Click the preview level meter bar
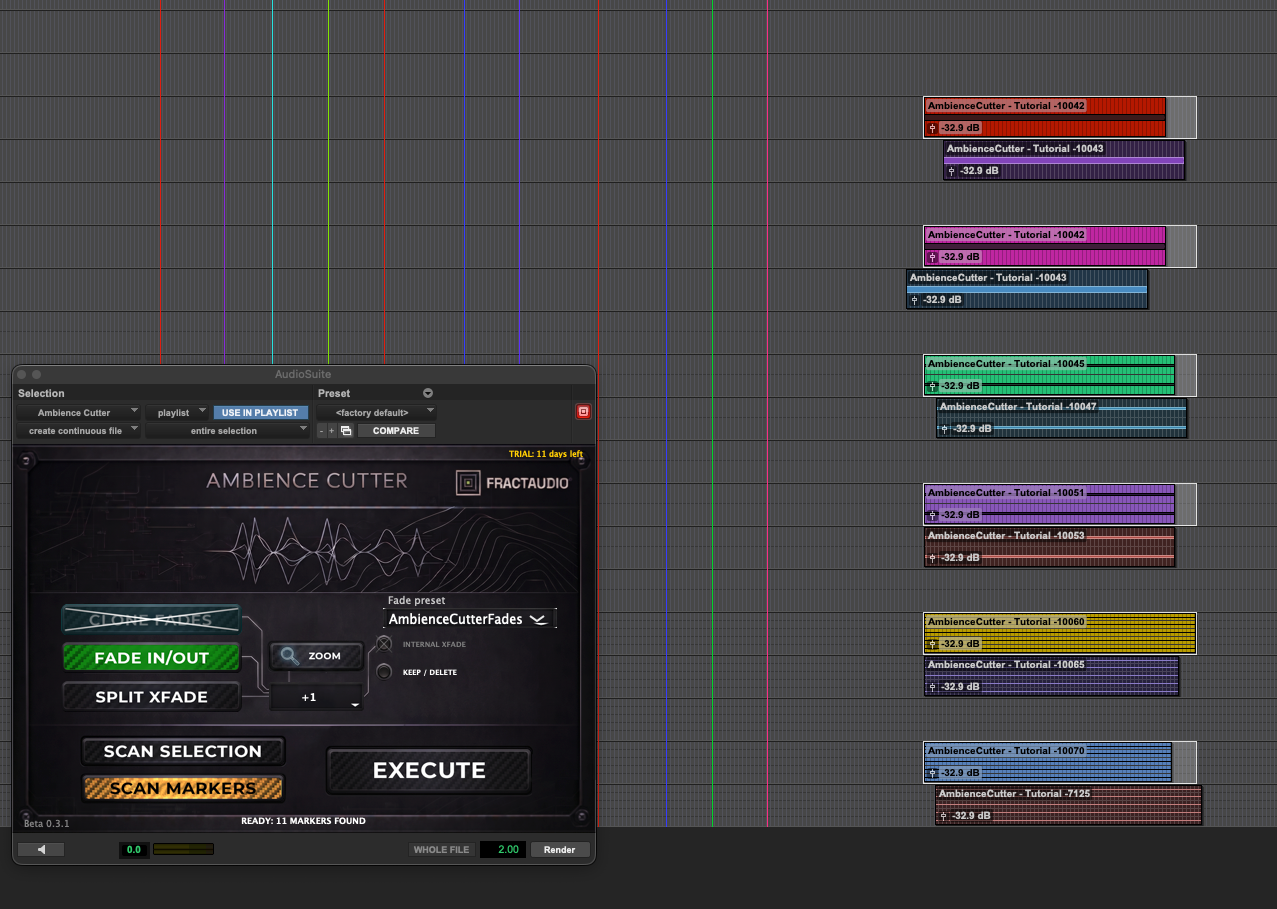 coord(183,849)
